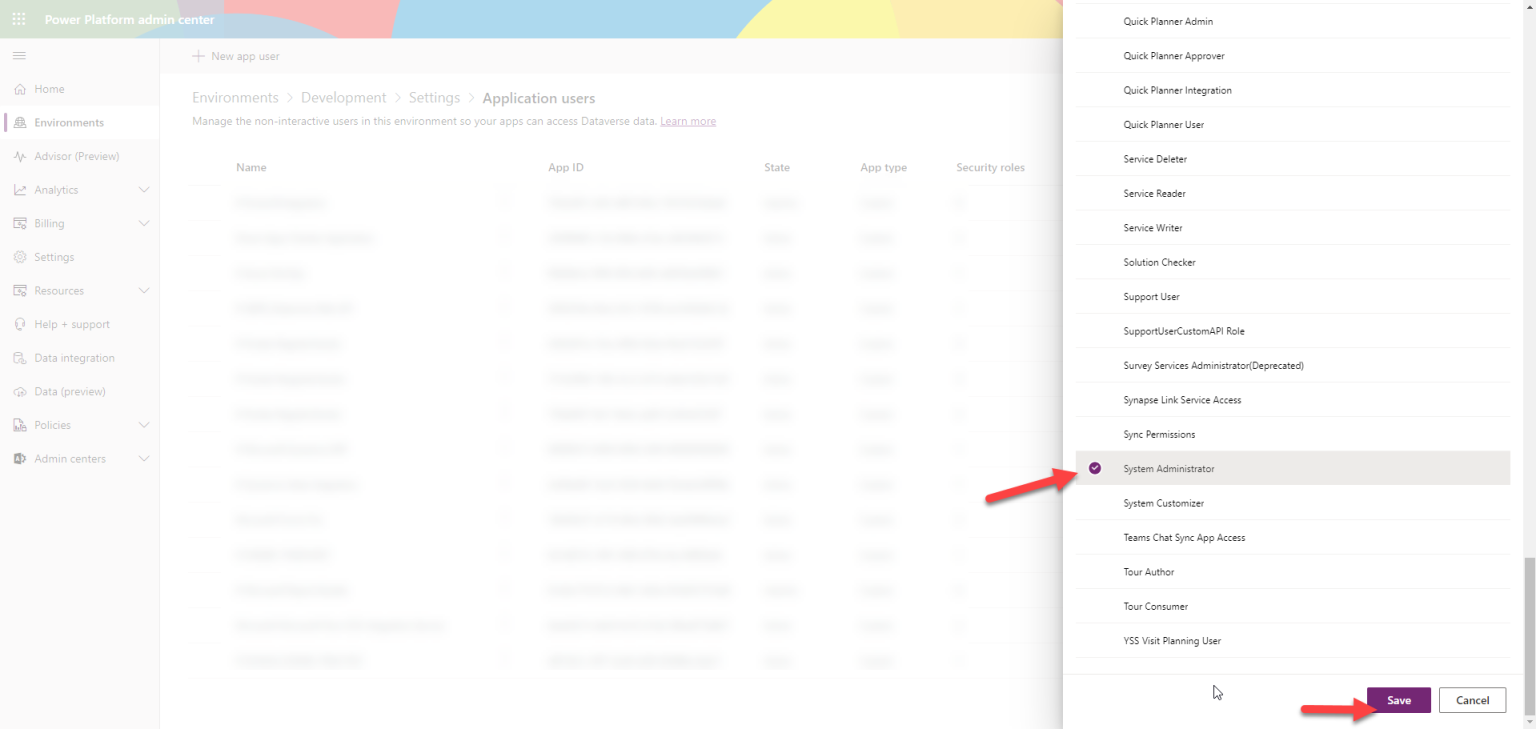The width and height of the screenshot is (1536, 729).
Task: Select the Quick Planner Integration role
Action: [x=1293, y=90]
